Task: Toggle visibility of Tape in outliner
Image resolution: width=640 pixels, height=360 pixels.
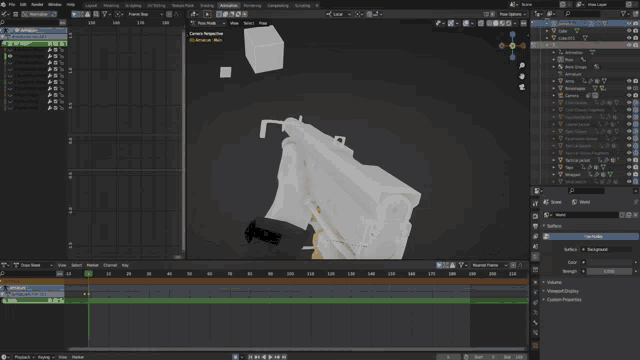Action: 629,167
